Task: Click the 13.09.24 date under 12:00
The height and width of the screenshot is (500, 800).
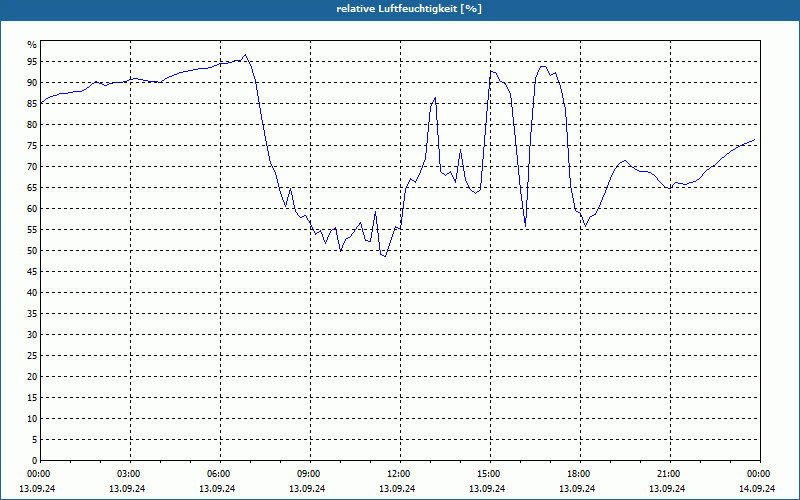Action: pos(397,488)
